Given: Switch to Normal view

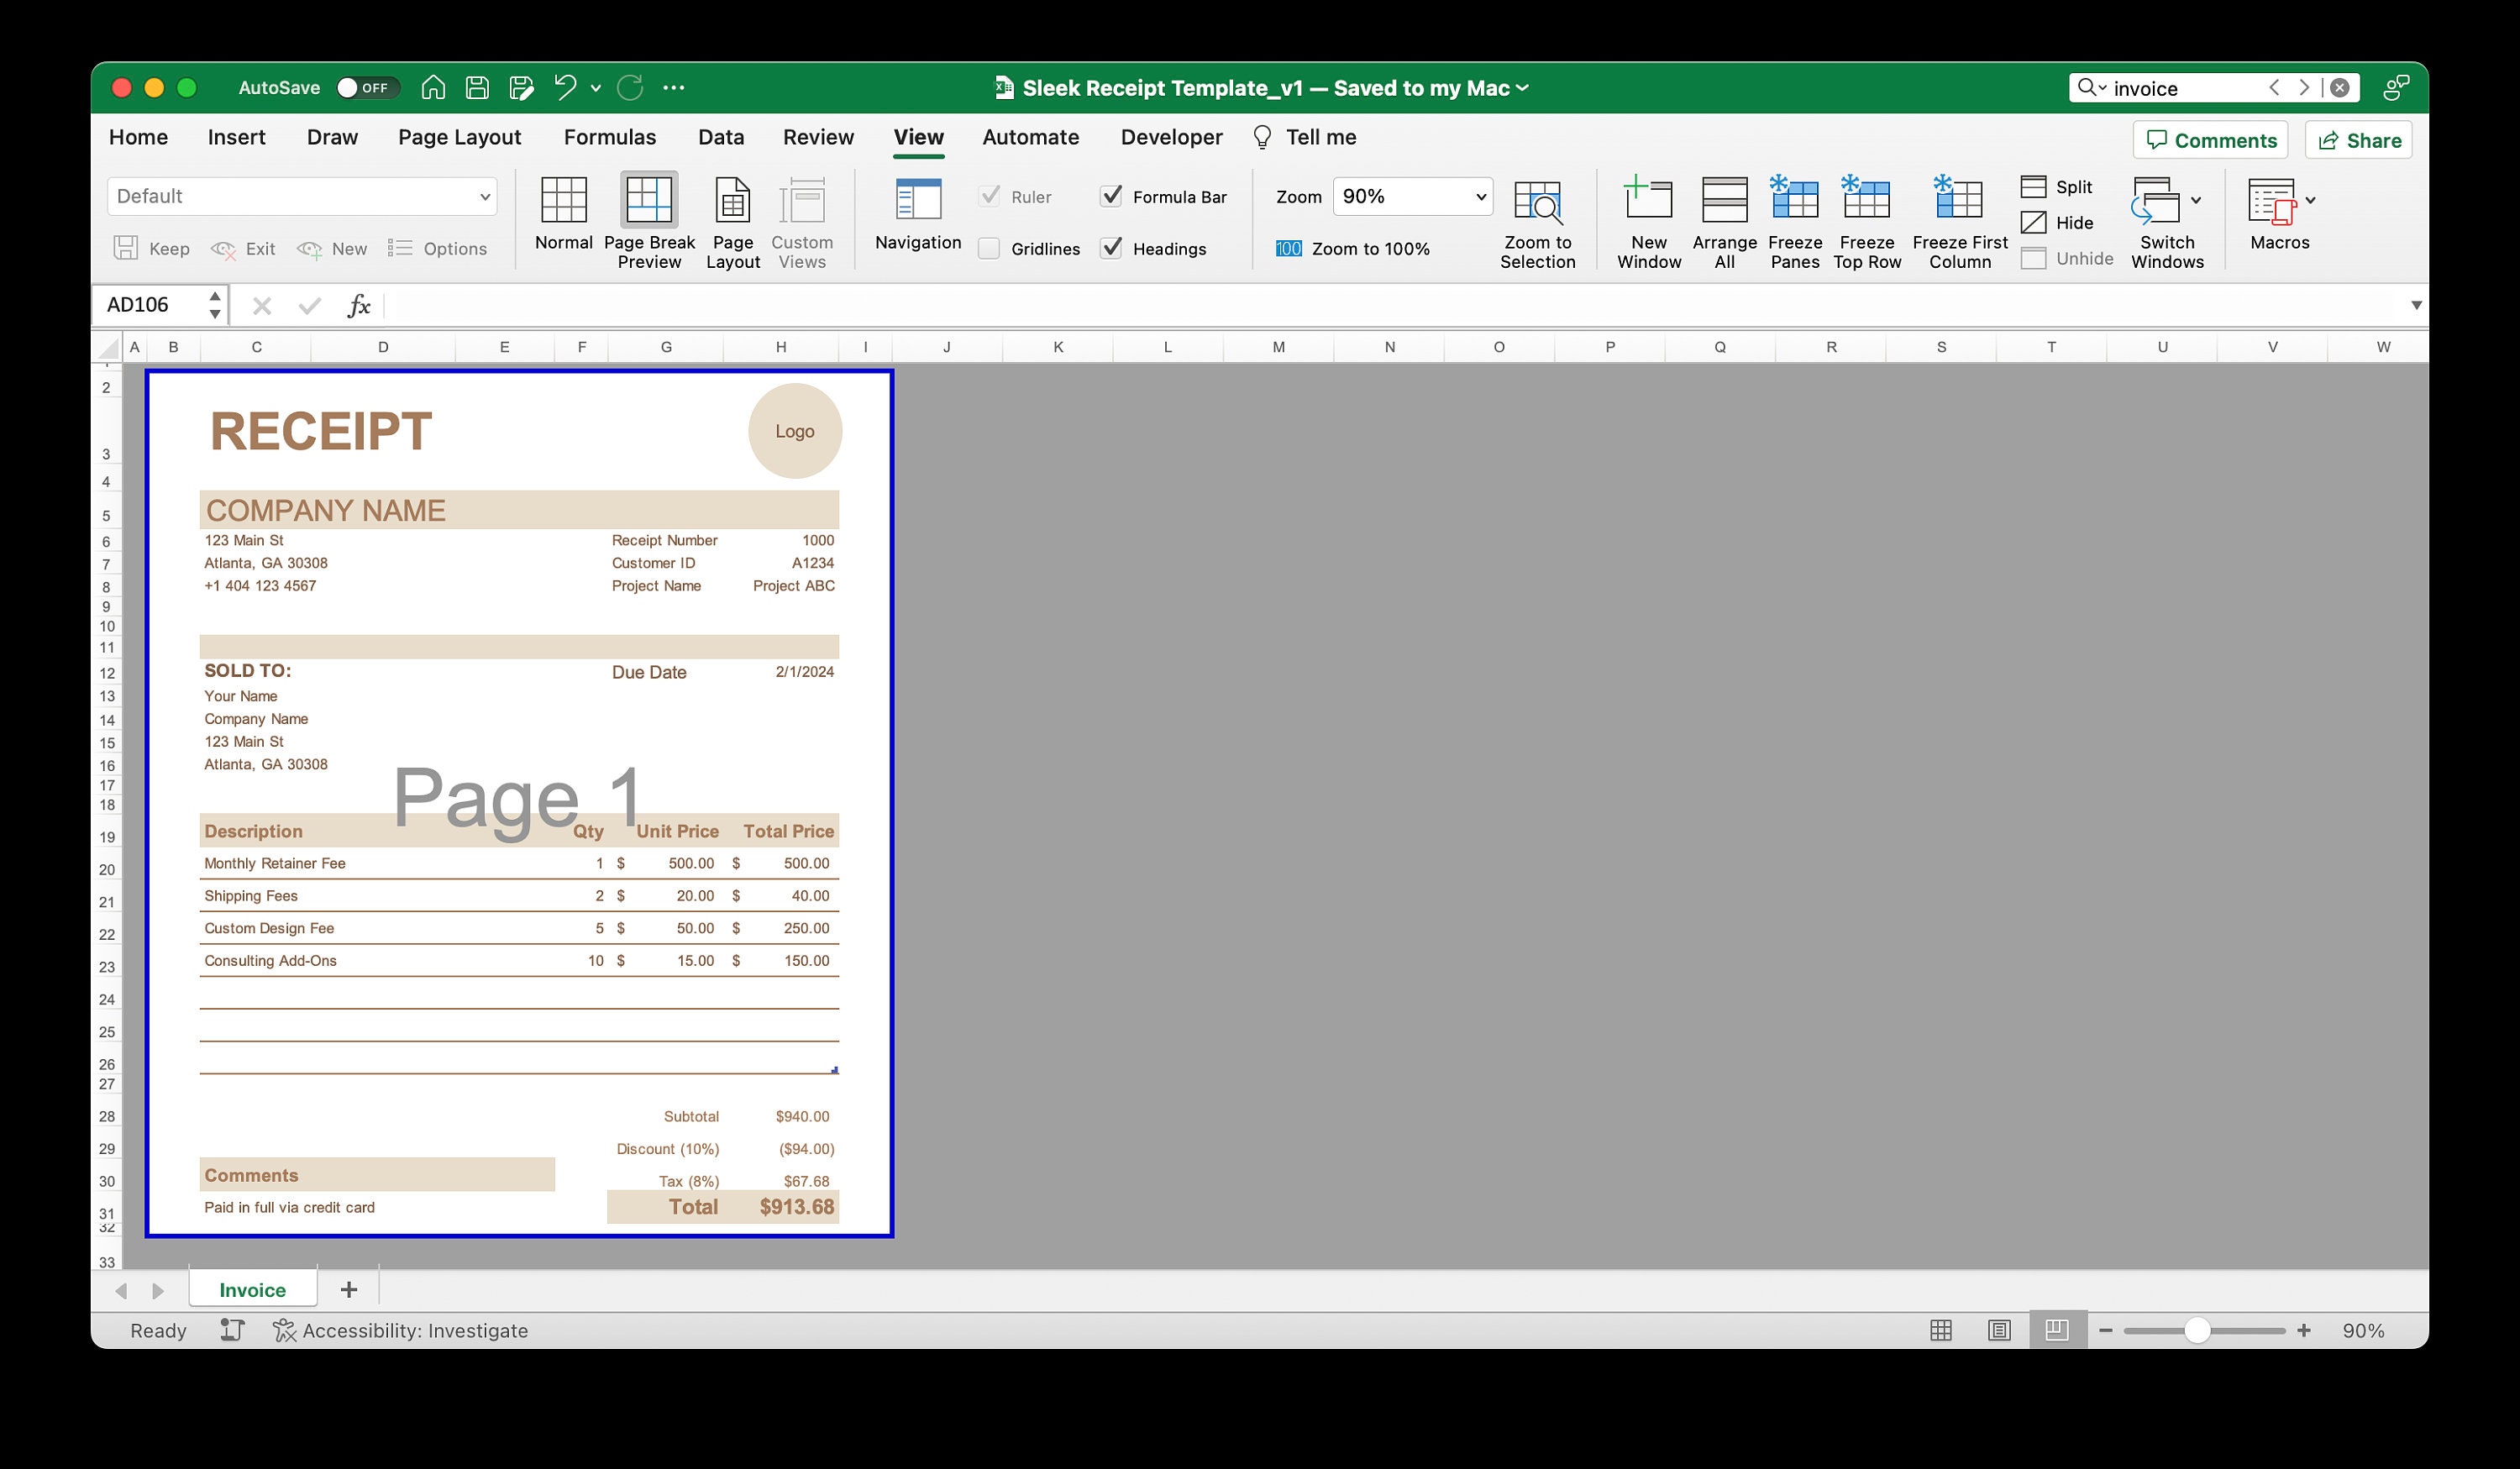Looking at the screenshot, I should 563,218.
